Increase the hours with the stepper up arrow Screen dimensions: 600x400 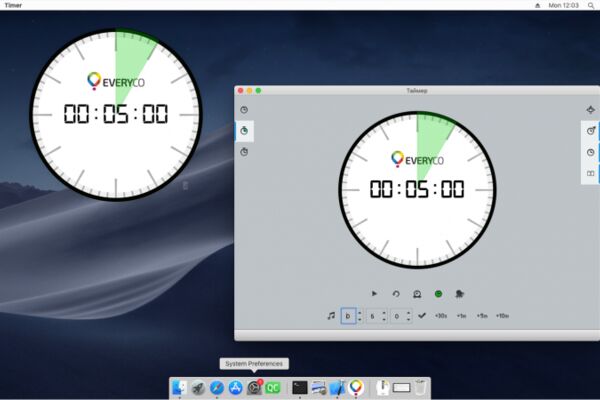point(360,312)
